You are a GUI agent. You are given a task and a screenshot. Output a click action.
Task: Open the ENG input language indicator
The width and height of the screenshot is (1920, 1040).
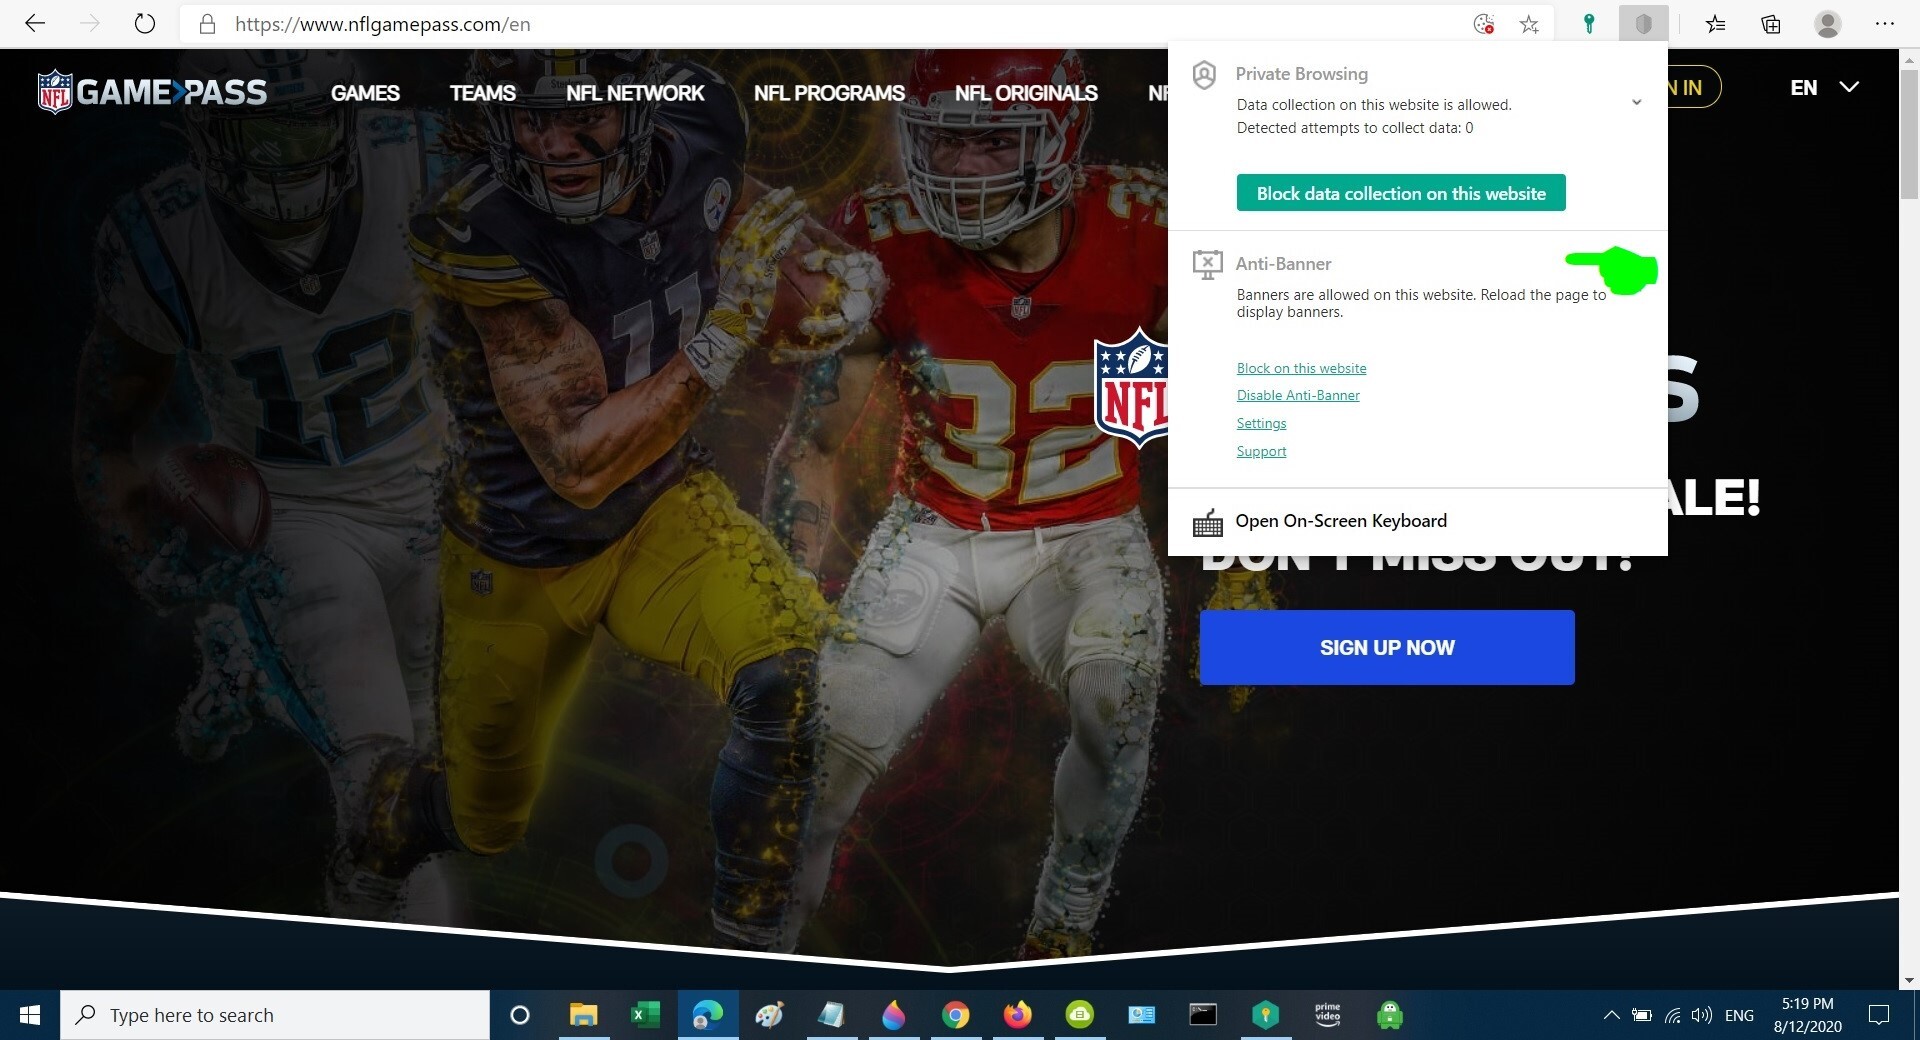tap(1739, 1015)
